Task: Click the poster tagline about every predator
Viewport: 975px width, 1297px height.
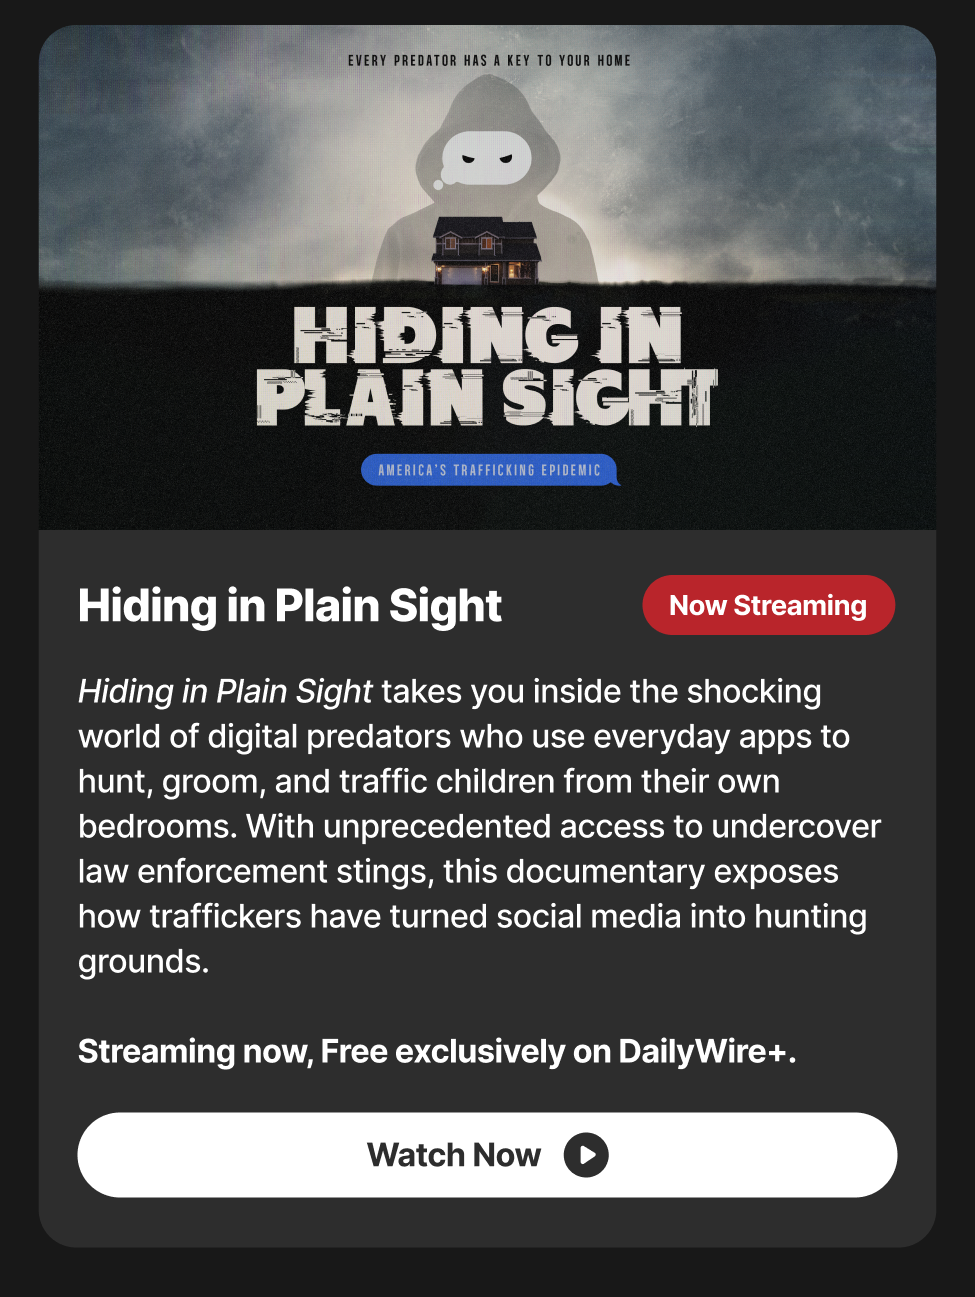Action: (x=489, y=61)
